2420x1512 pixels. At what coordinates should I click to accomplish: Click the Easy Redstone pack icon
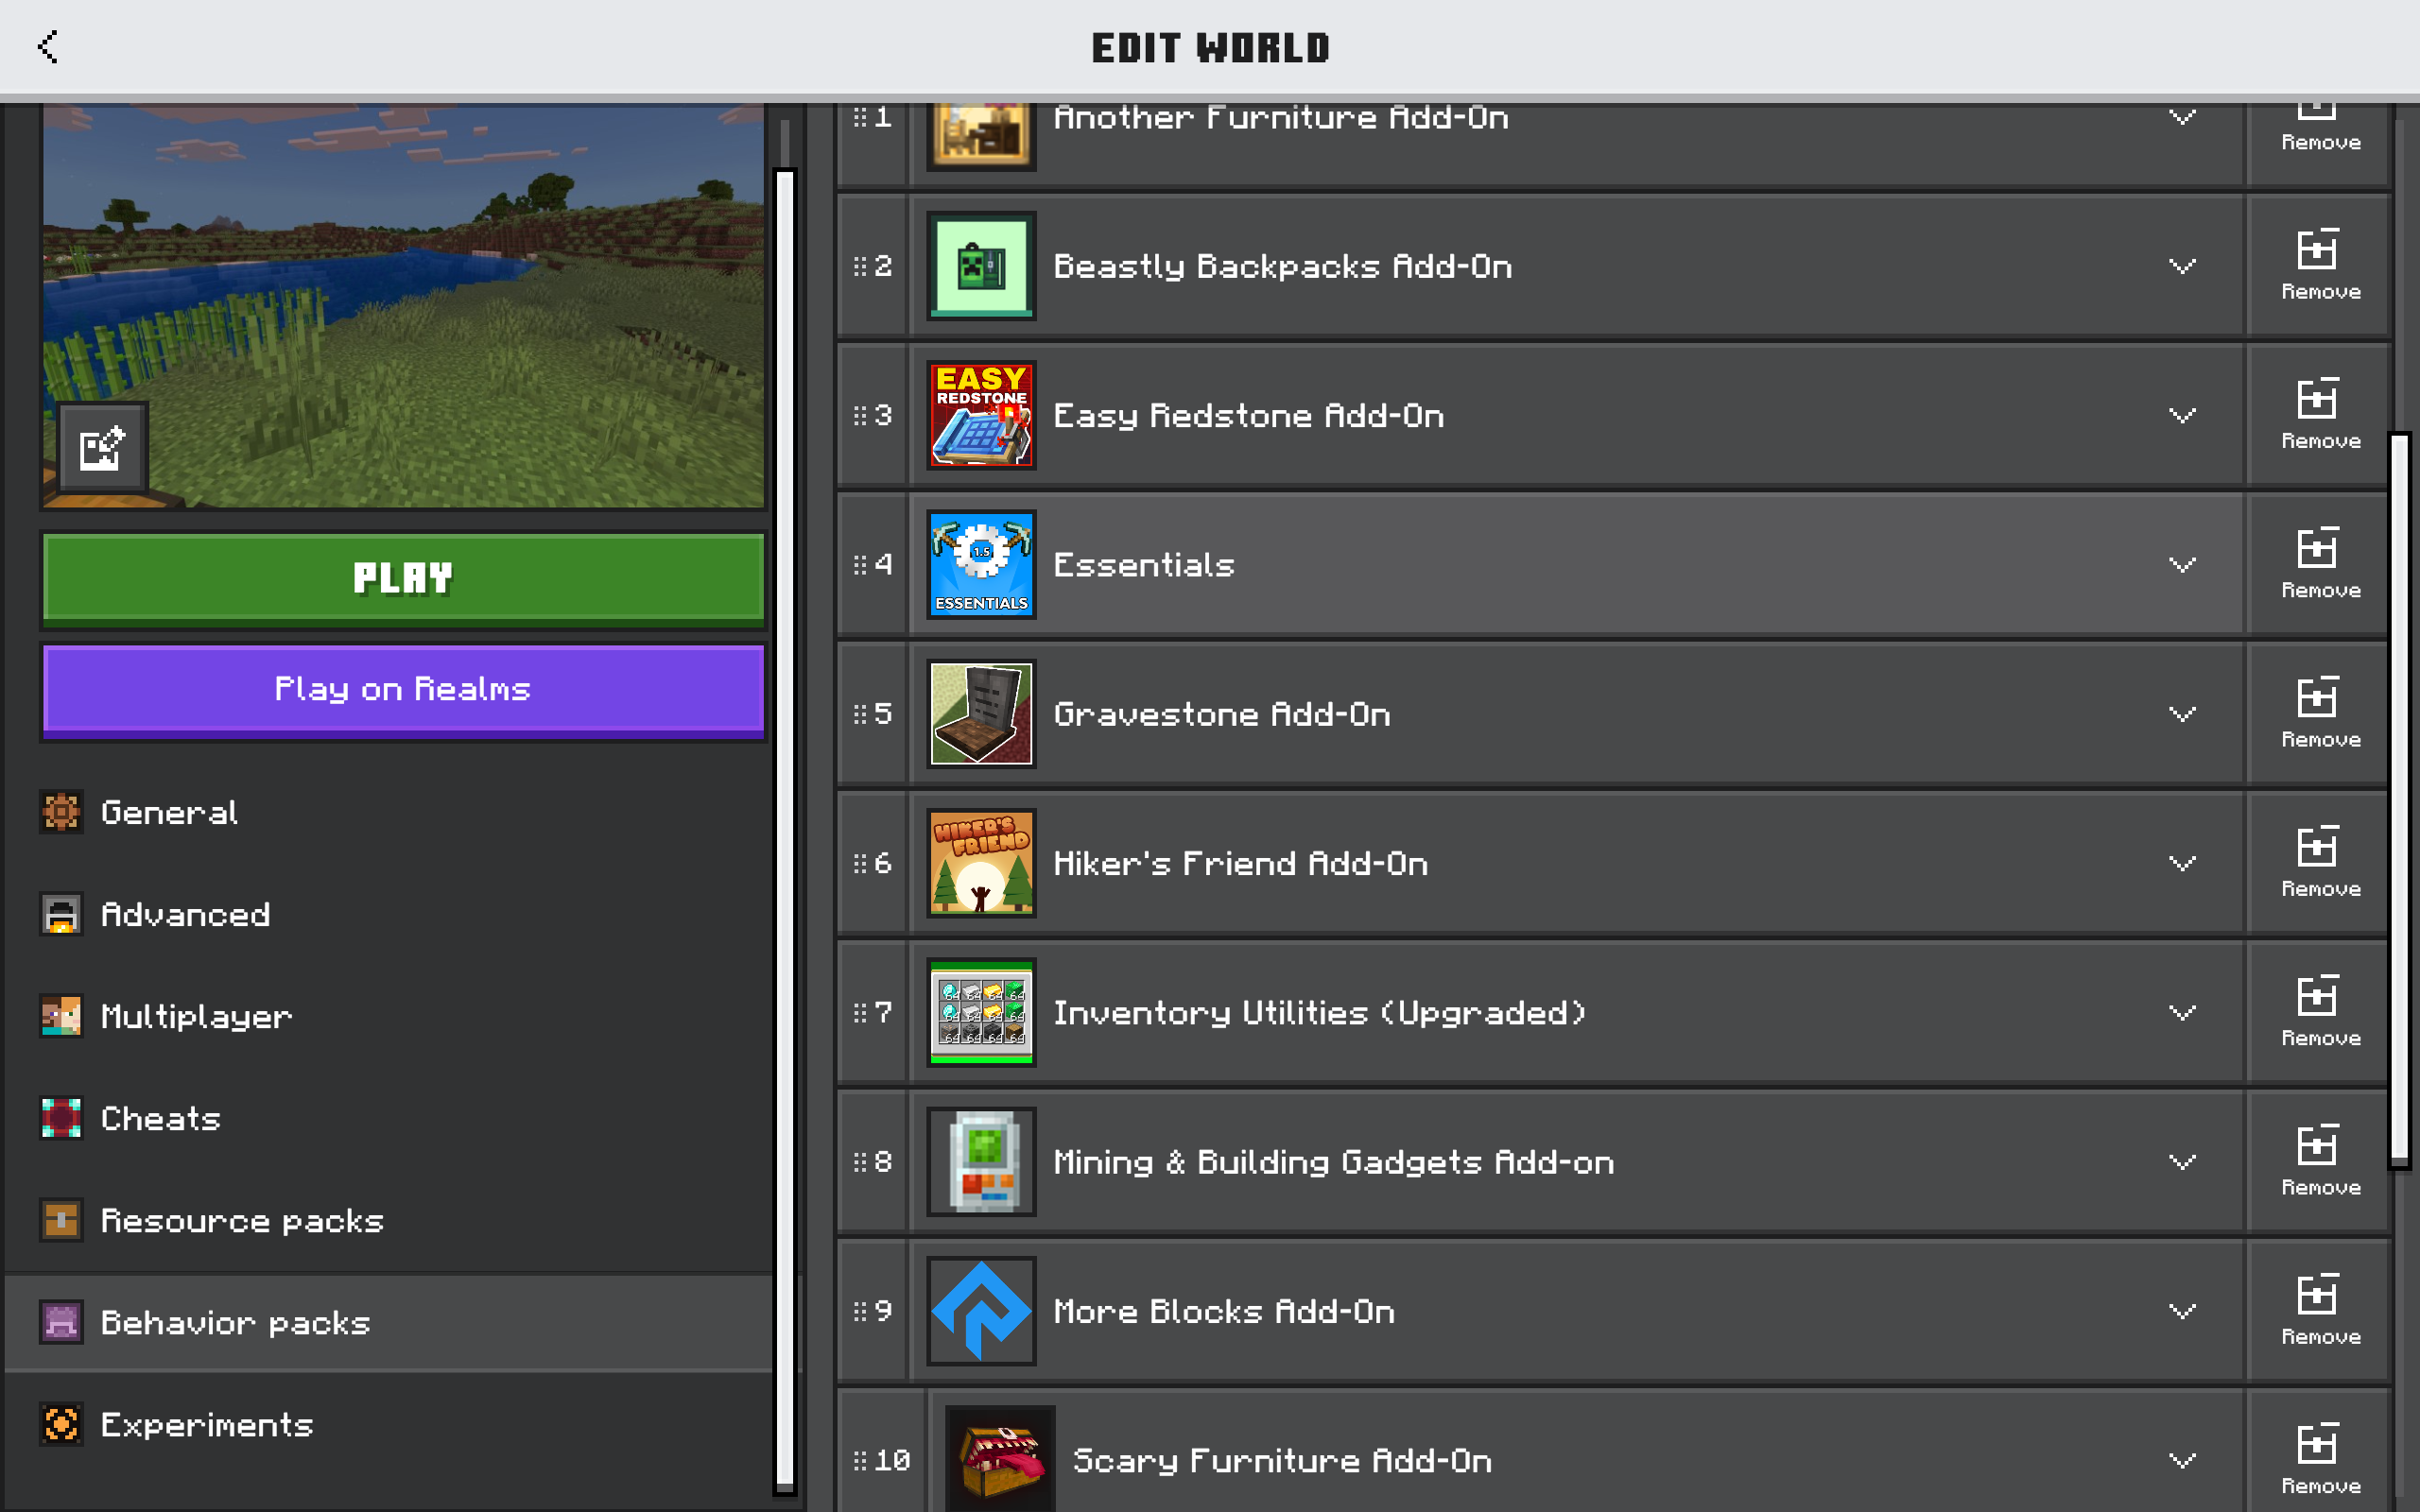pos(981,415)
